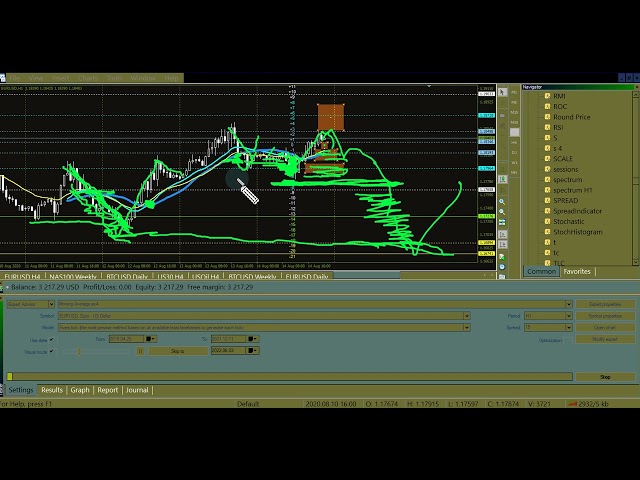The image size is (640, 480).
Task: Switch to the Journal tab
Action: [137, 390]
